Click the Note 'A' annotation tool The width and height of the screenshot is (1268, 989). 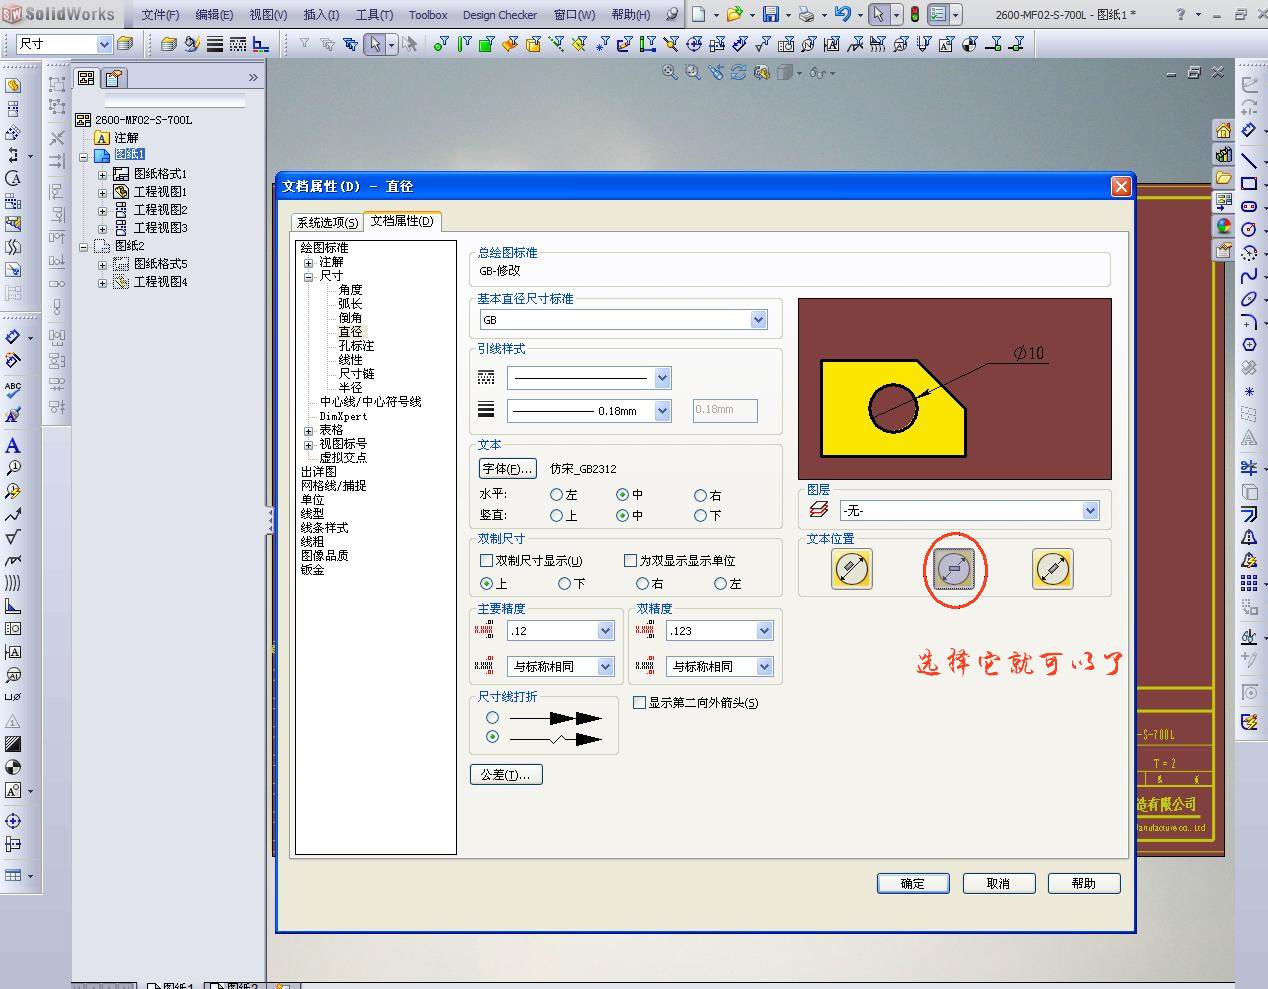[x=13, y=445]
